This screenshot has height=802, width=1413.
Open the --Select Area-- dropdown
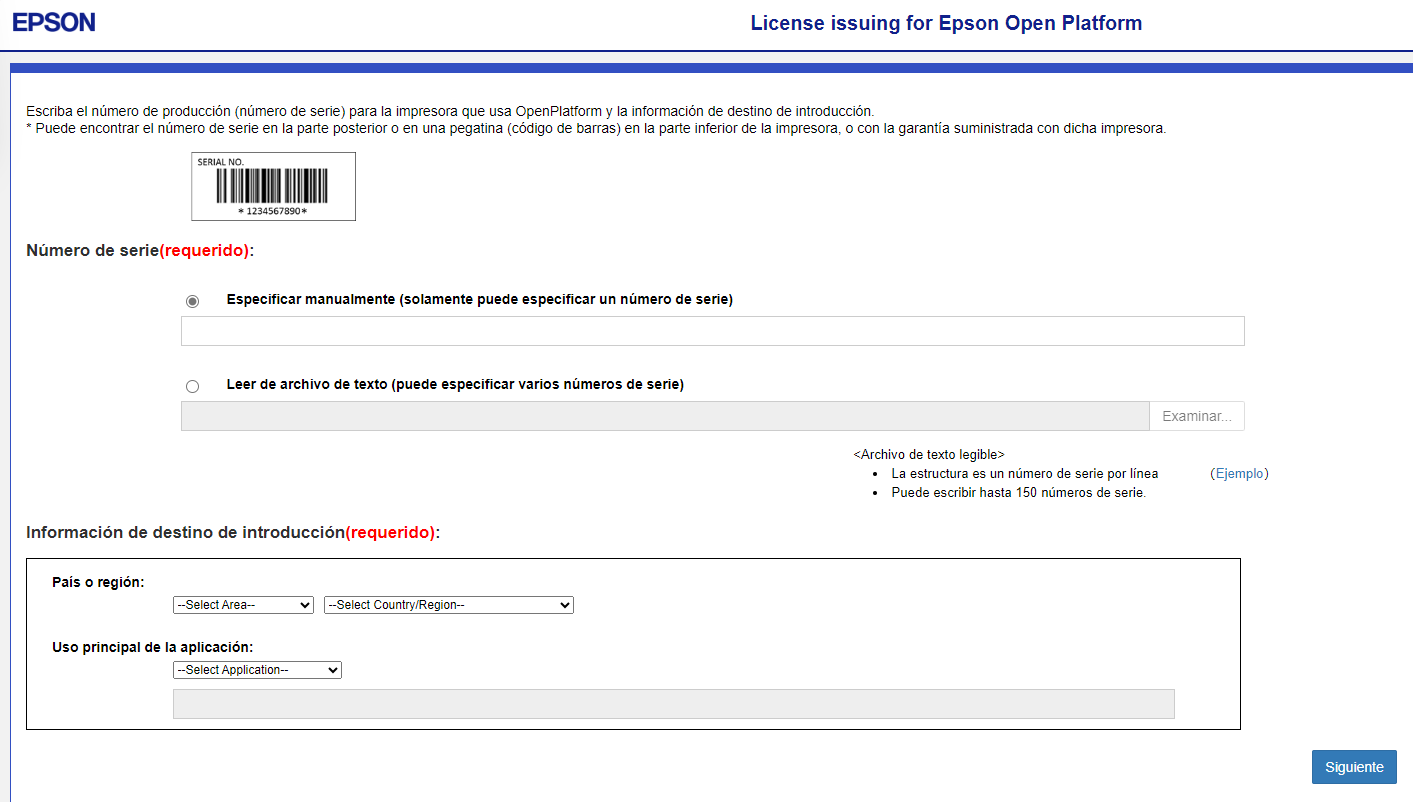point(243,604)
